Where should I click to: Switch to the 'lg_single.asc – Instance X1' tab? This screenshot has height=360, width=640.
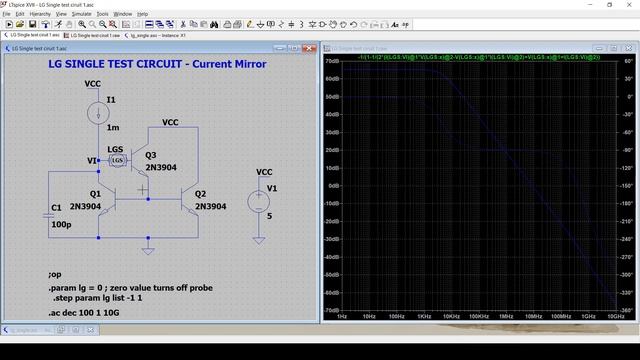(155, 36)
